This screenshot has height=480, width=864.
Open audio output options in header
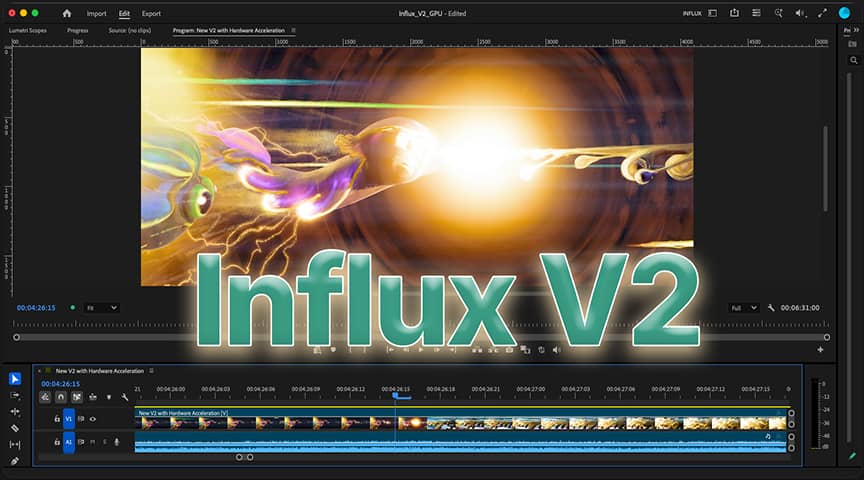(800, 13)
